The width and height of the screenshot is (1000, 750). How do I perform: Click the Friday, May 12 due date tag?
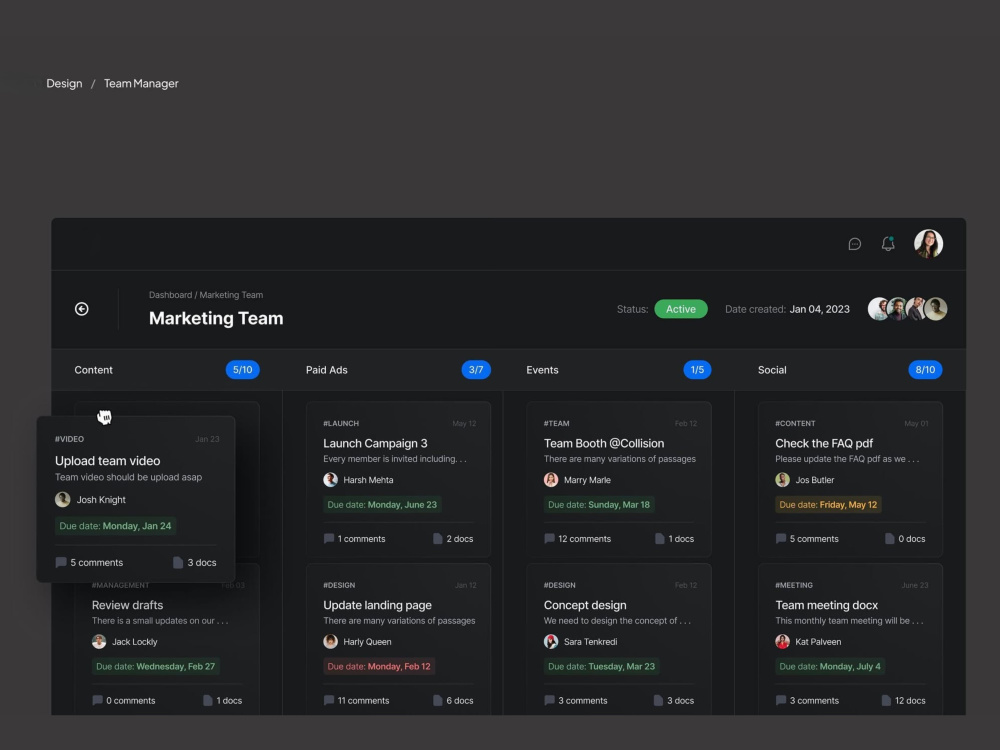(x=828, y=504)
